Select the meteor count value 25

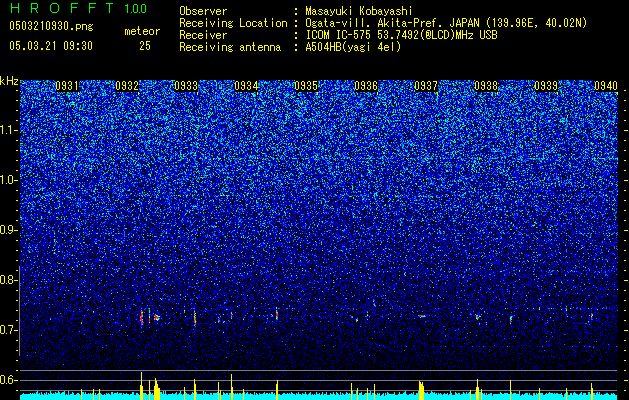click(x=145, y=46)
